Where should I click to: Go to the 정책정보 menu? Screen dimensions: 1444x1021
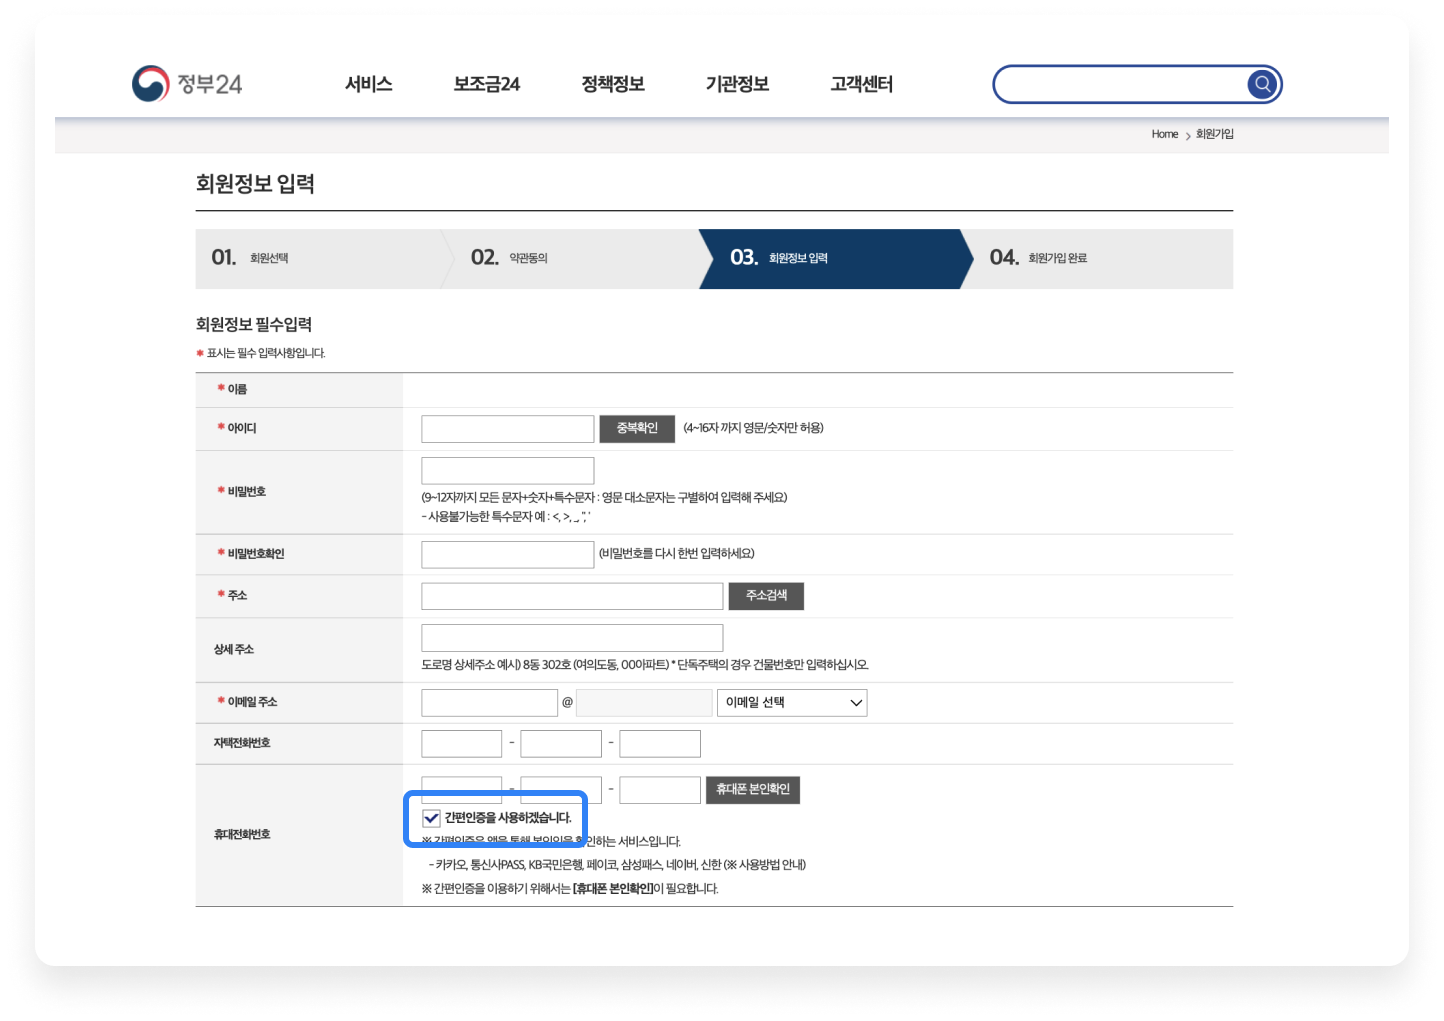click(x=613, y=84)
